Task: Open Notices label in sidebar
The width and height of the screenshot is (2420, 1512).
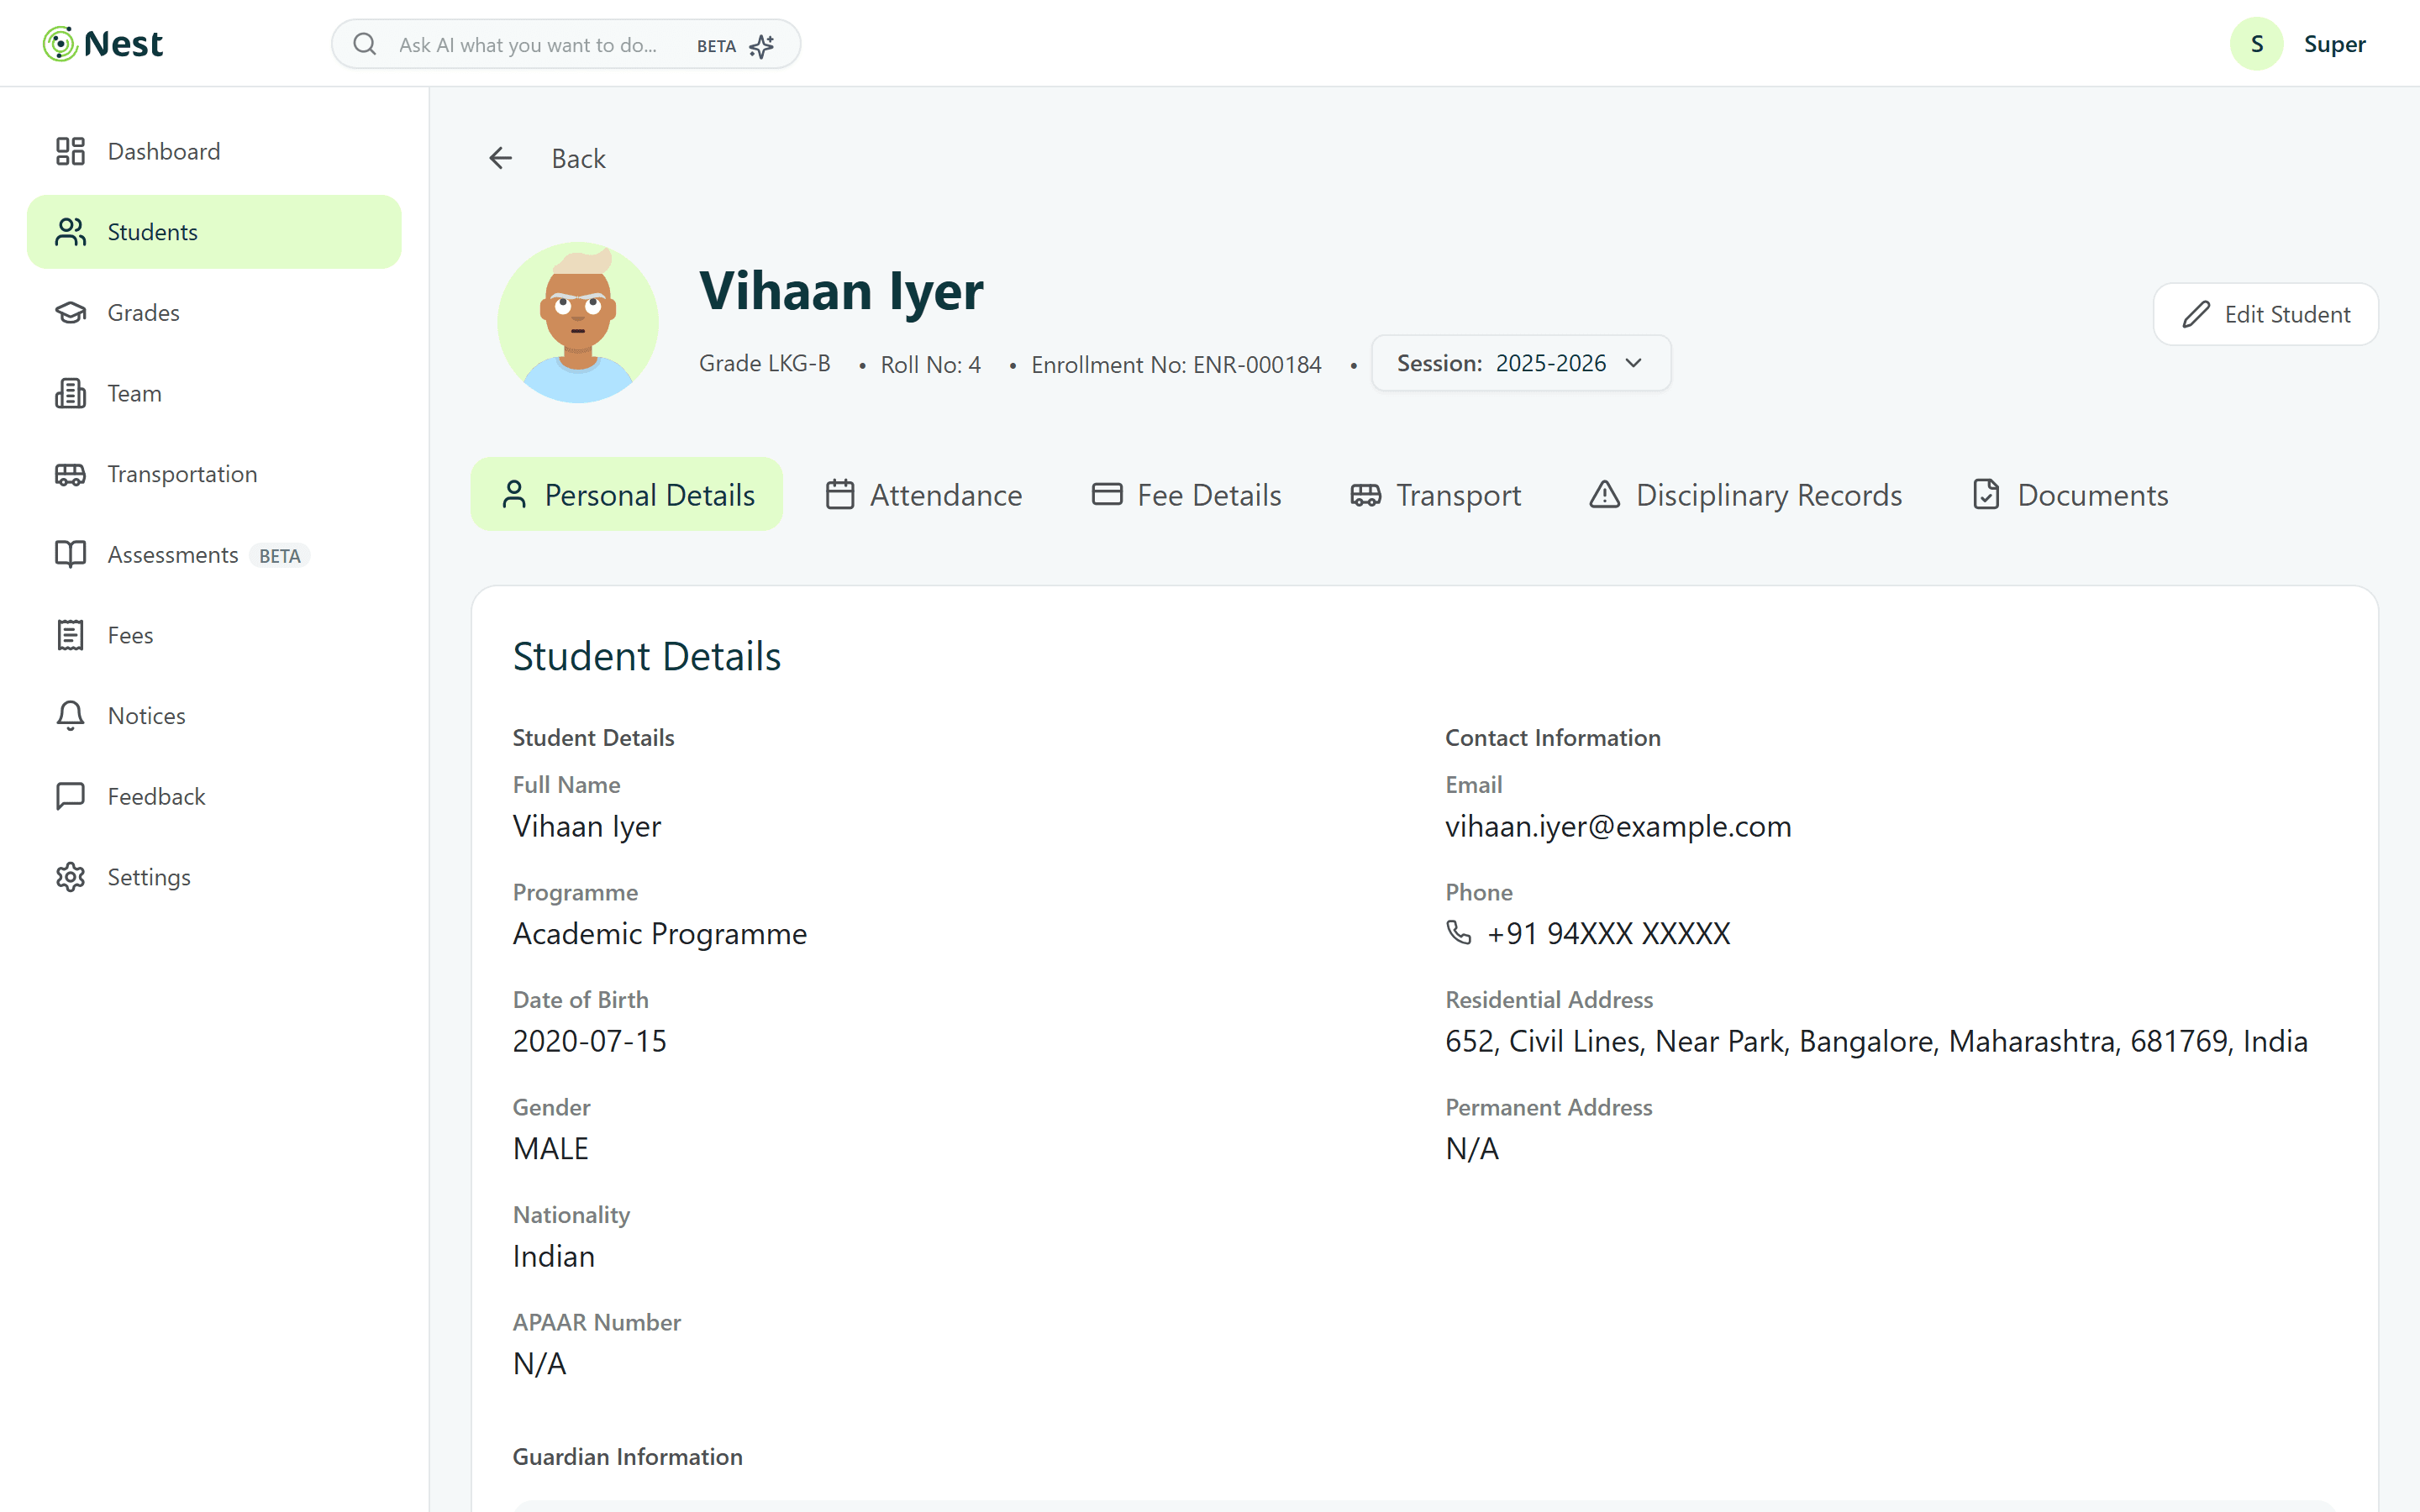Action: click(147, 716)
